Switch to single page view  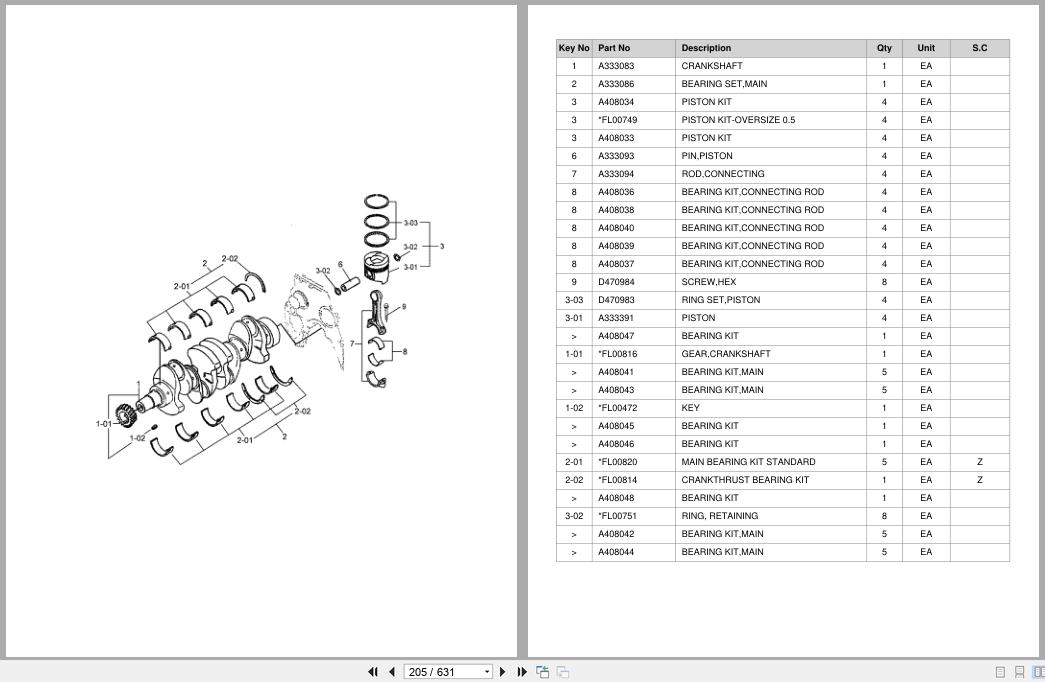tap(1000, 672)
